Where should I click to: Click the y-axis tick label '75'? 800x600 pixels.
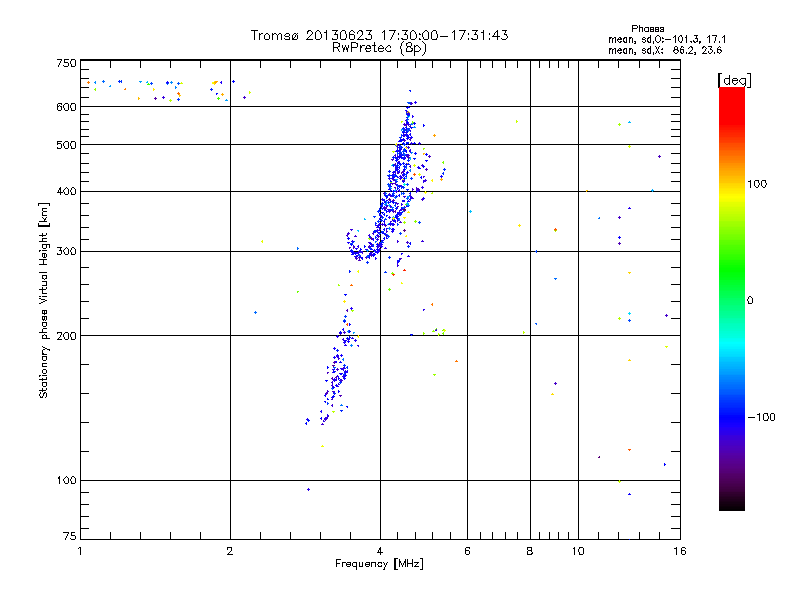tap(70, 536)
